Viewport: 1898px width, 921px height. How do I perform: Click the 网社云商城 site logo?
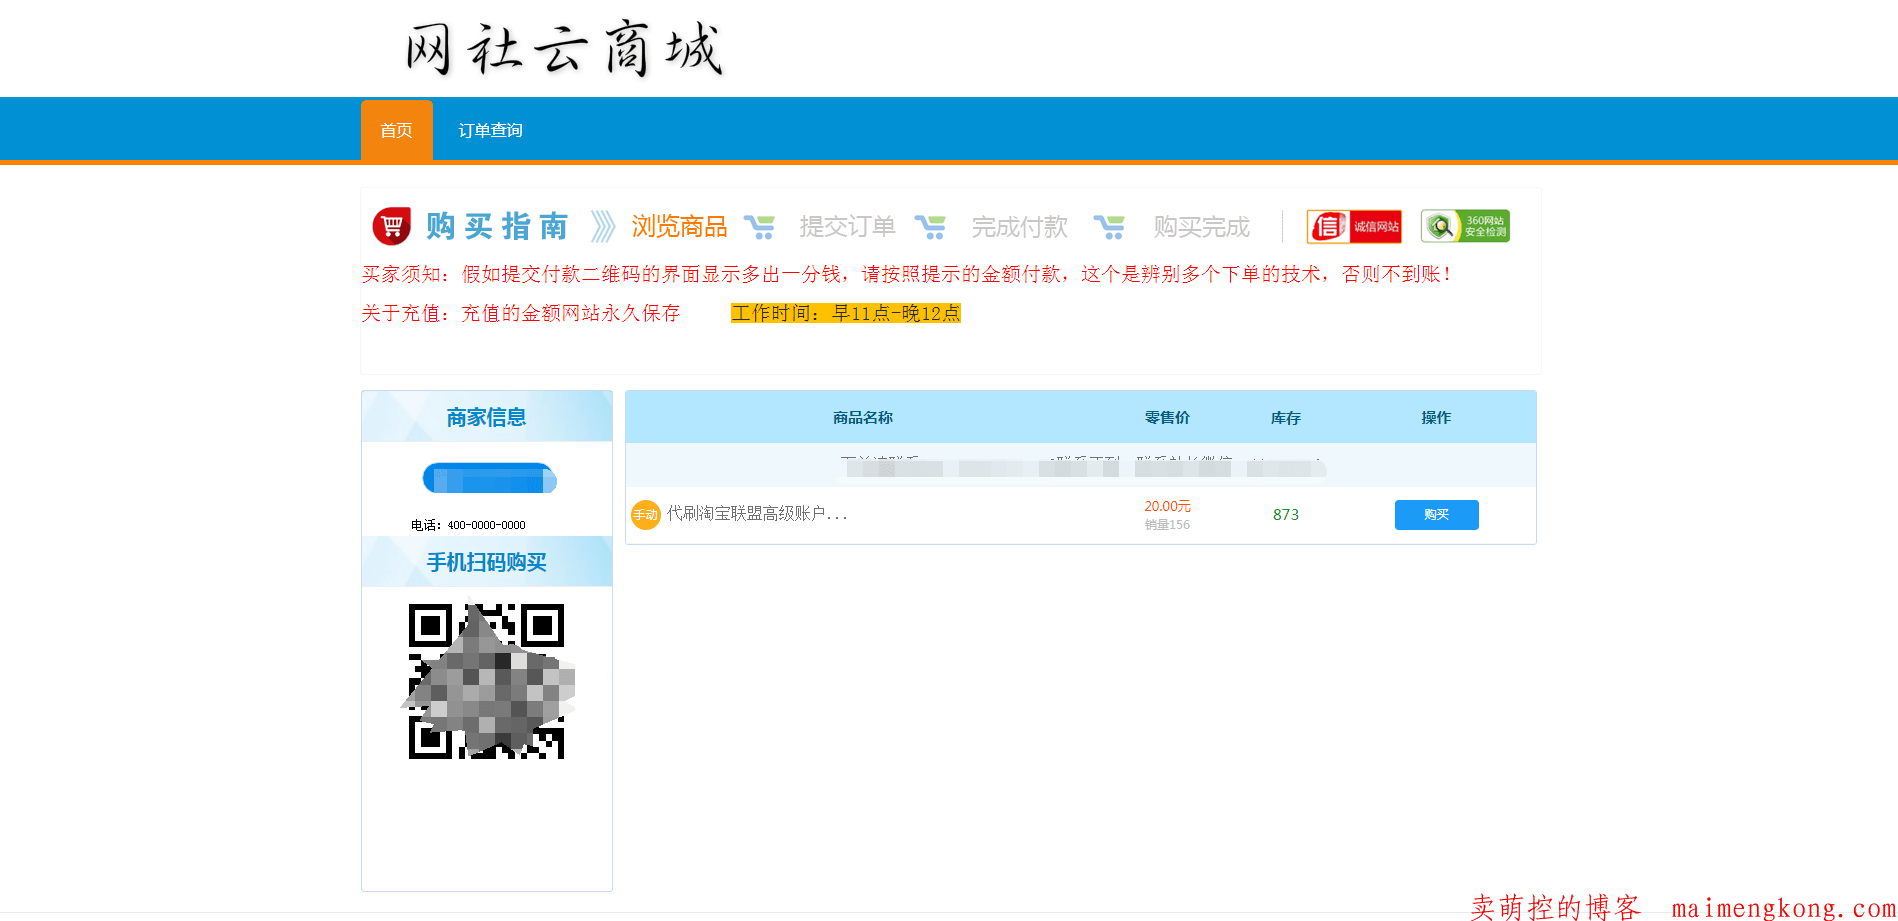(x=563, y=48)
